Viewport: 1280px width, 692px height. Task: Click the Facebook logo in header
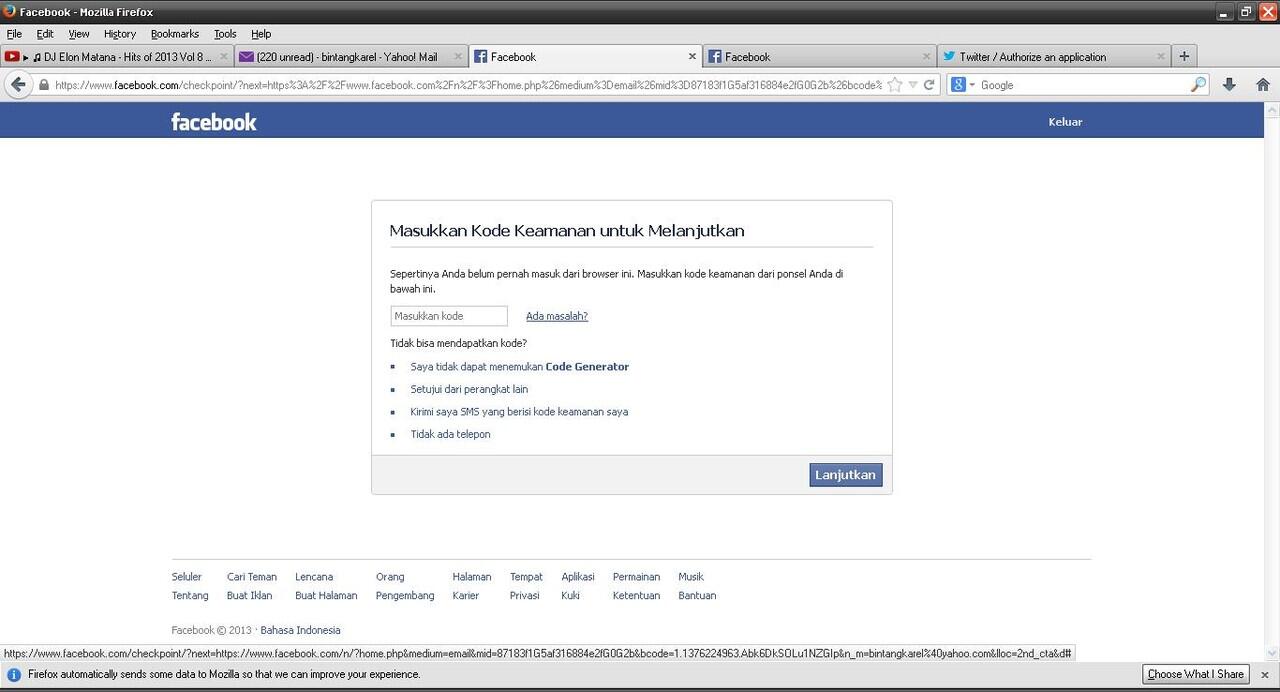(214, 122)
